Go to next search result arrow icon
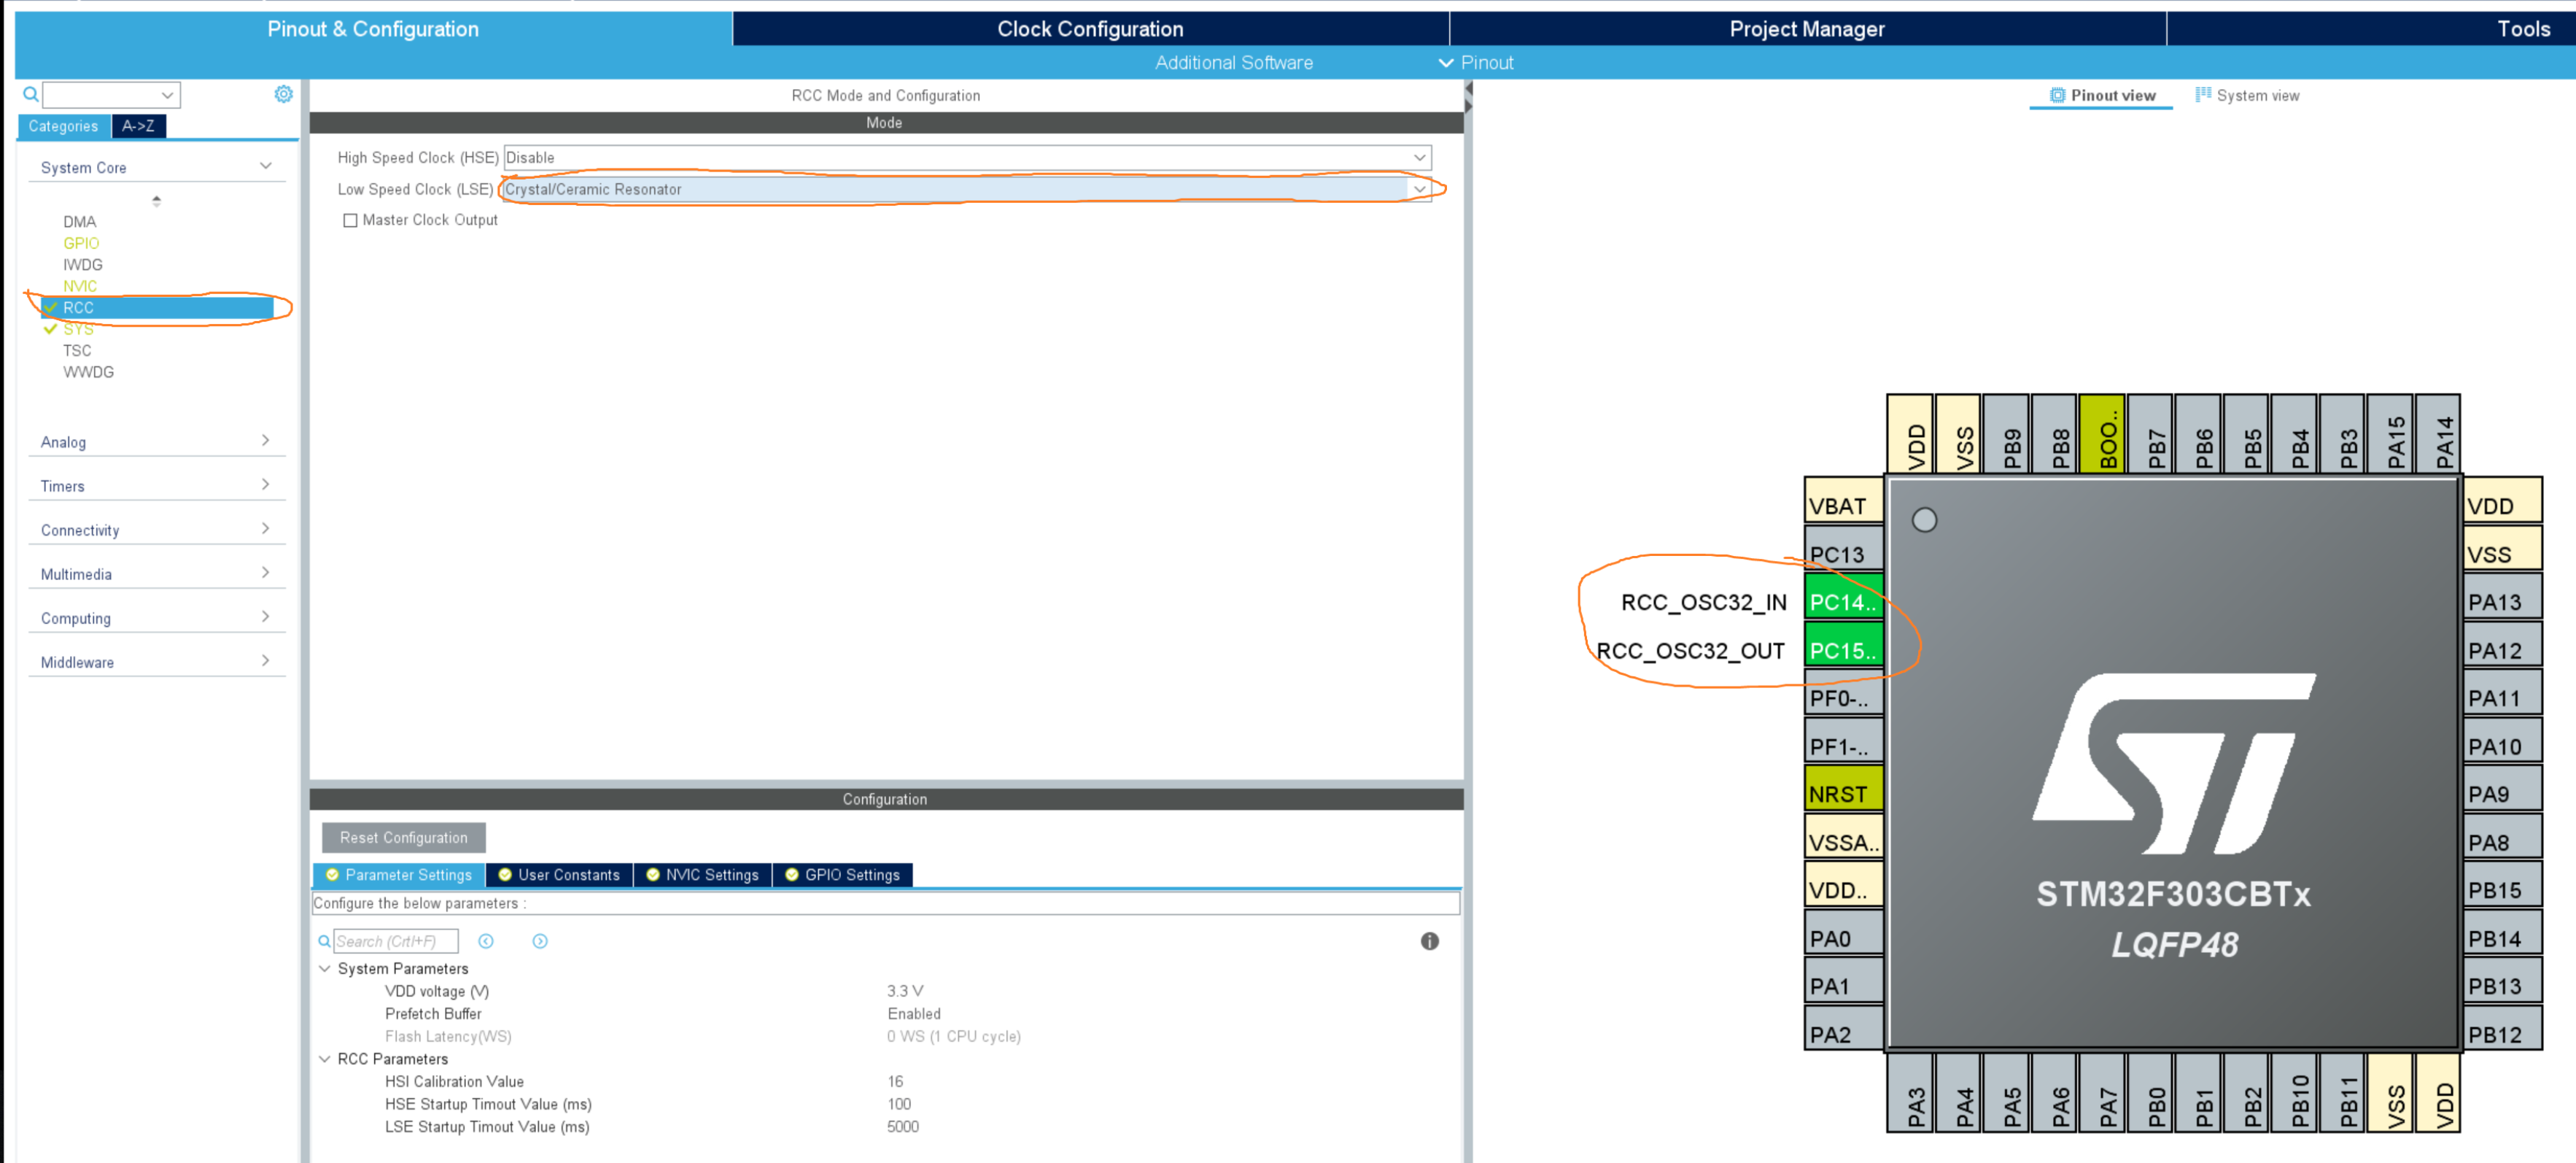 click(540, 941)
